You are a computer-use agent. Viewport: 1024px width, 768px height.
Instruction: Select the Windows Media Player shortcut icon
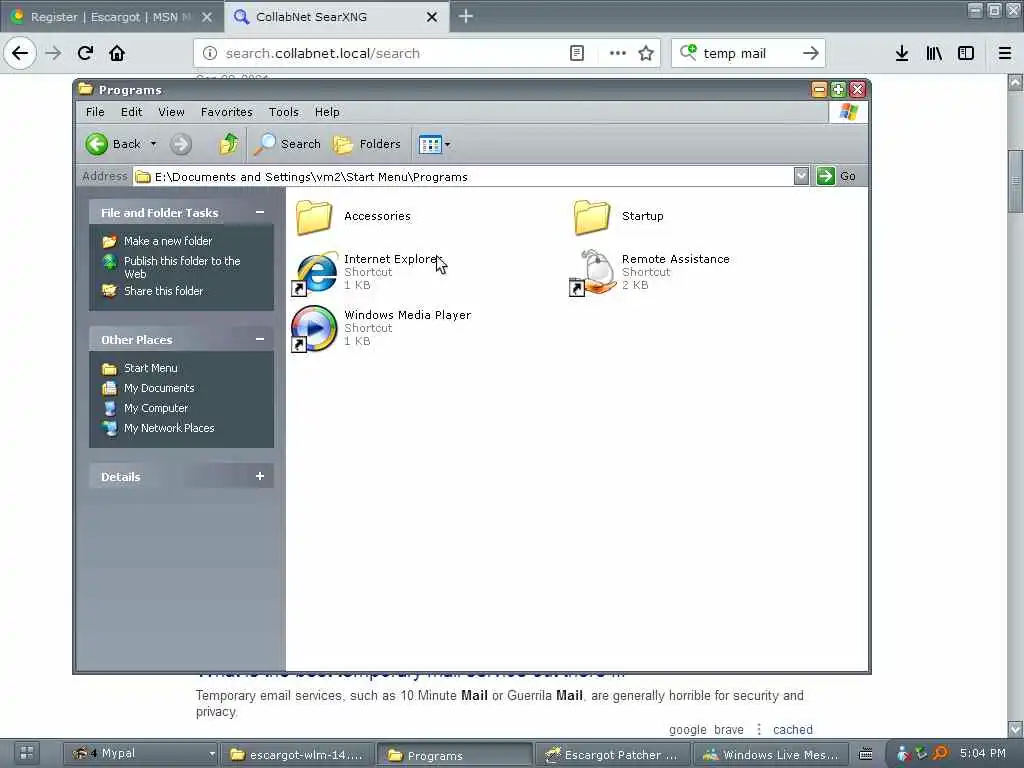tap(314, 328)
